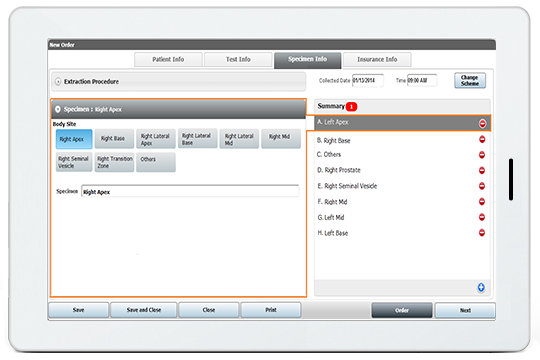Remove the G. Left Mid specimen
The image size is (540, 360).
click(482, 217)
